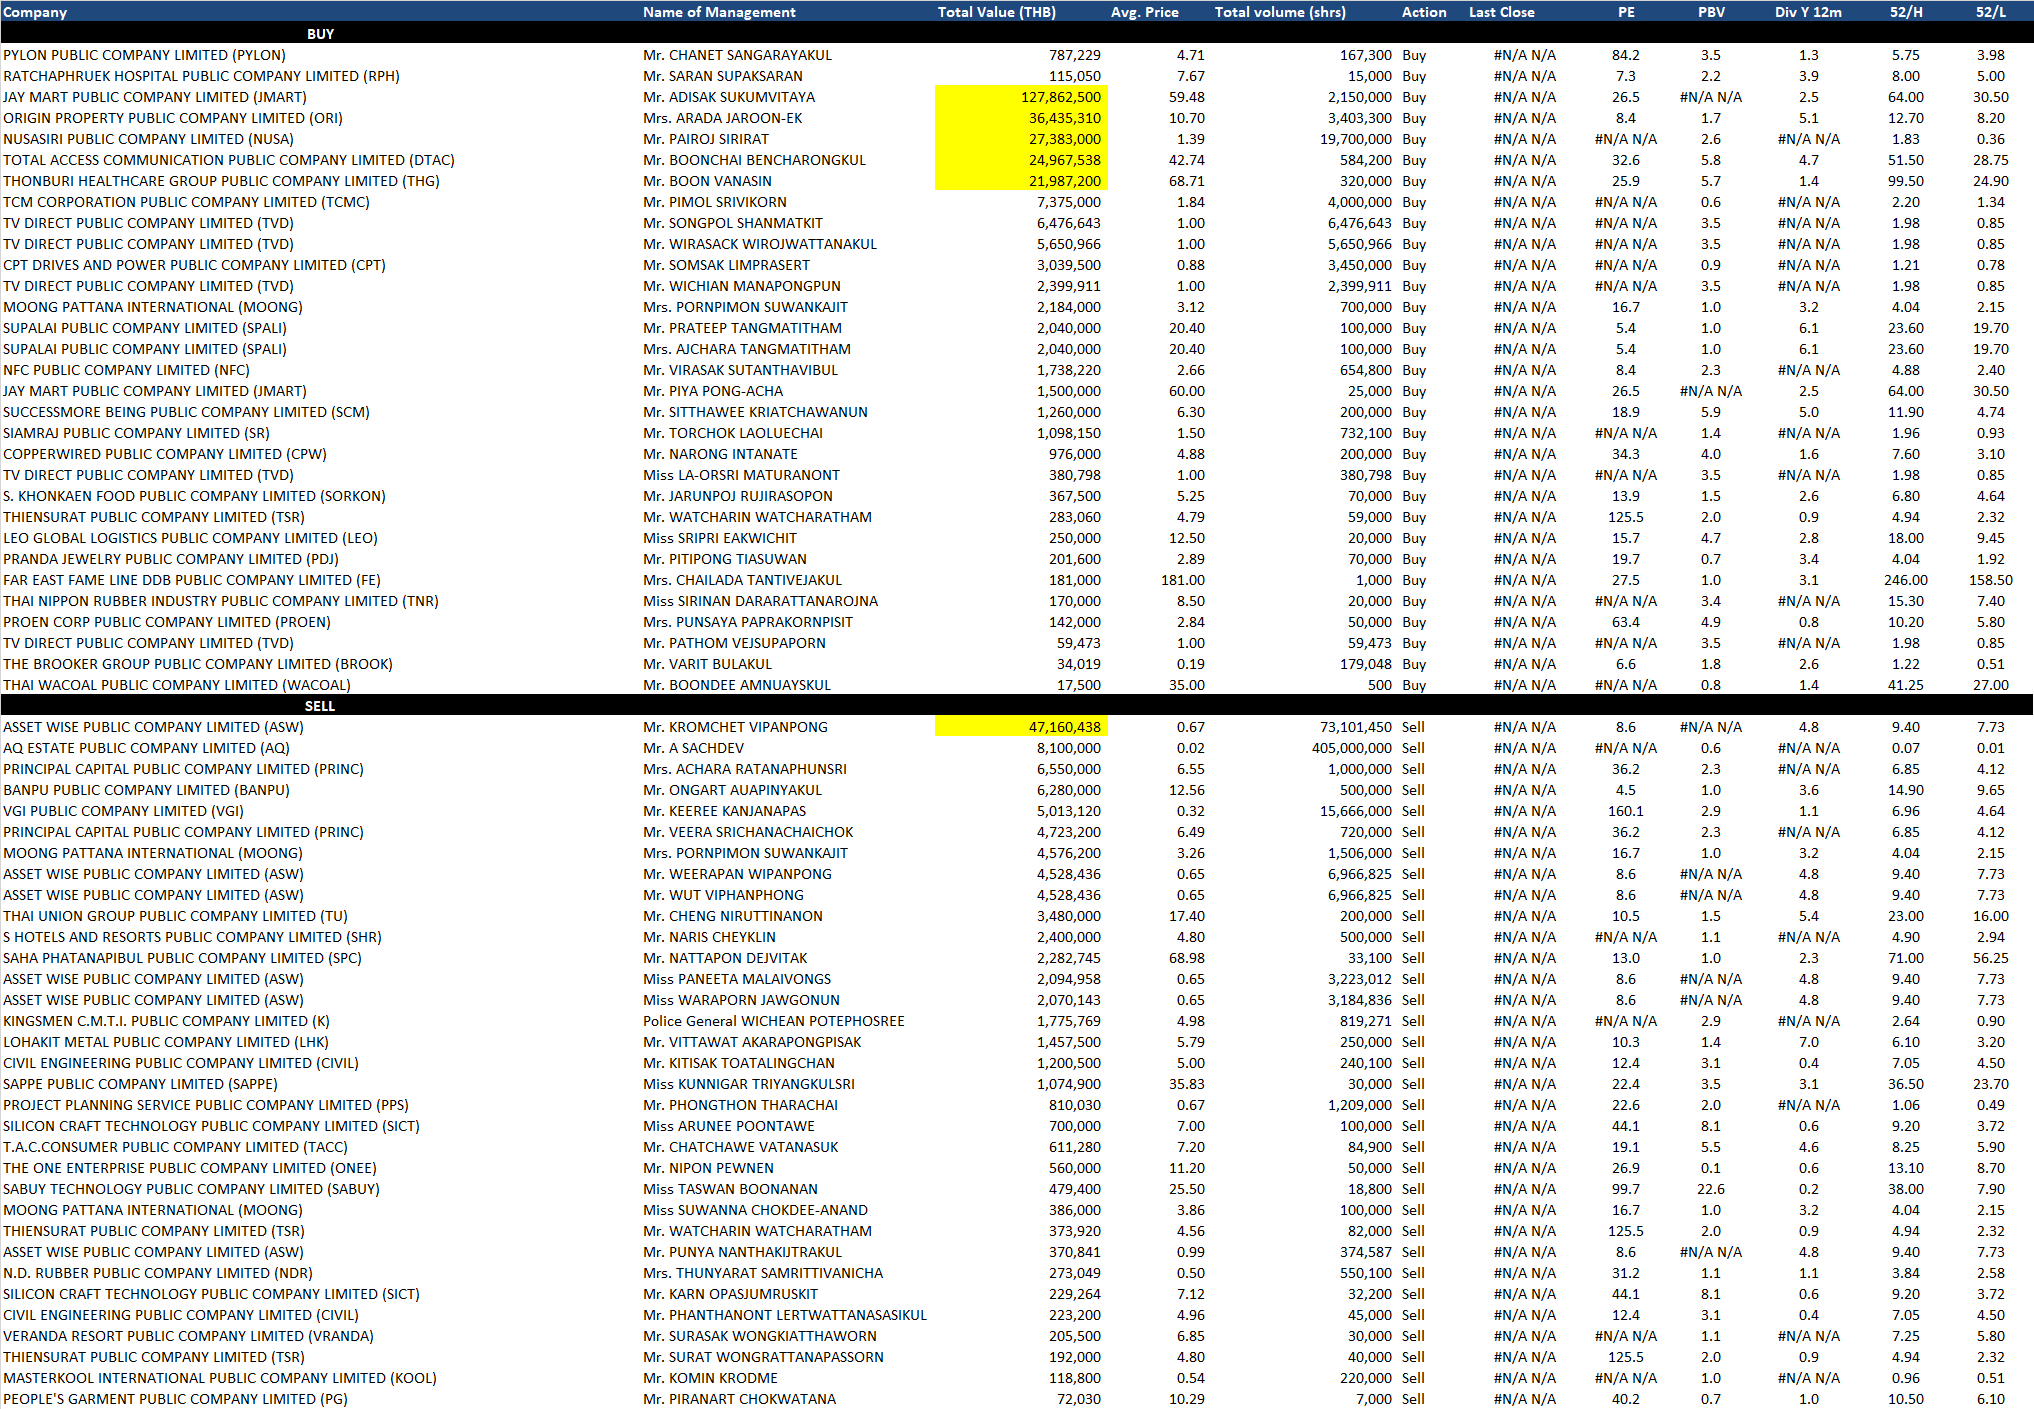The width and height of the screenshot is (2034, 1409).
Task: Select NFC PUBLIC COMPANY LIMITED (NFC)
Action: (x=126, y=370)
